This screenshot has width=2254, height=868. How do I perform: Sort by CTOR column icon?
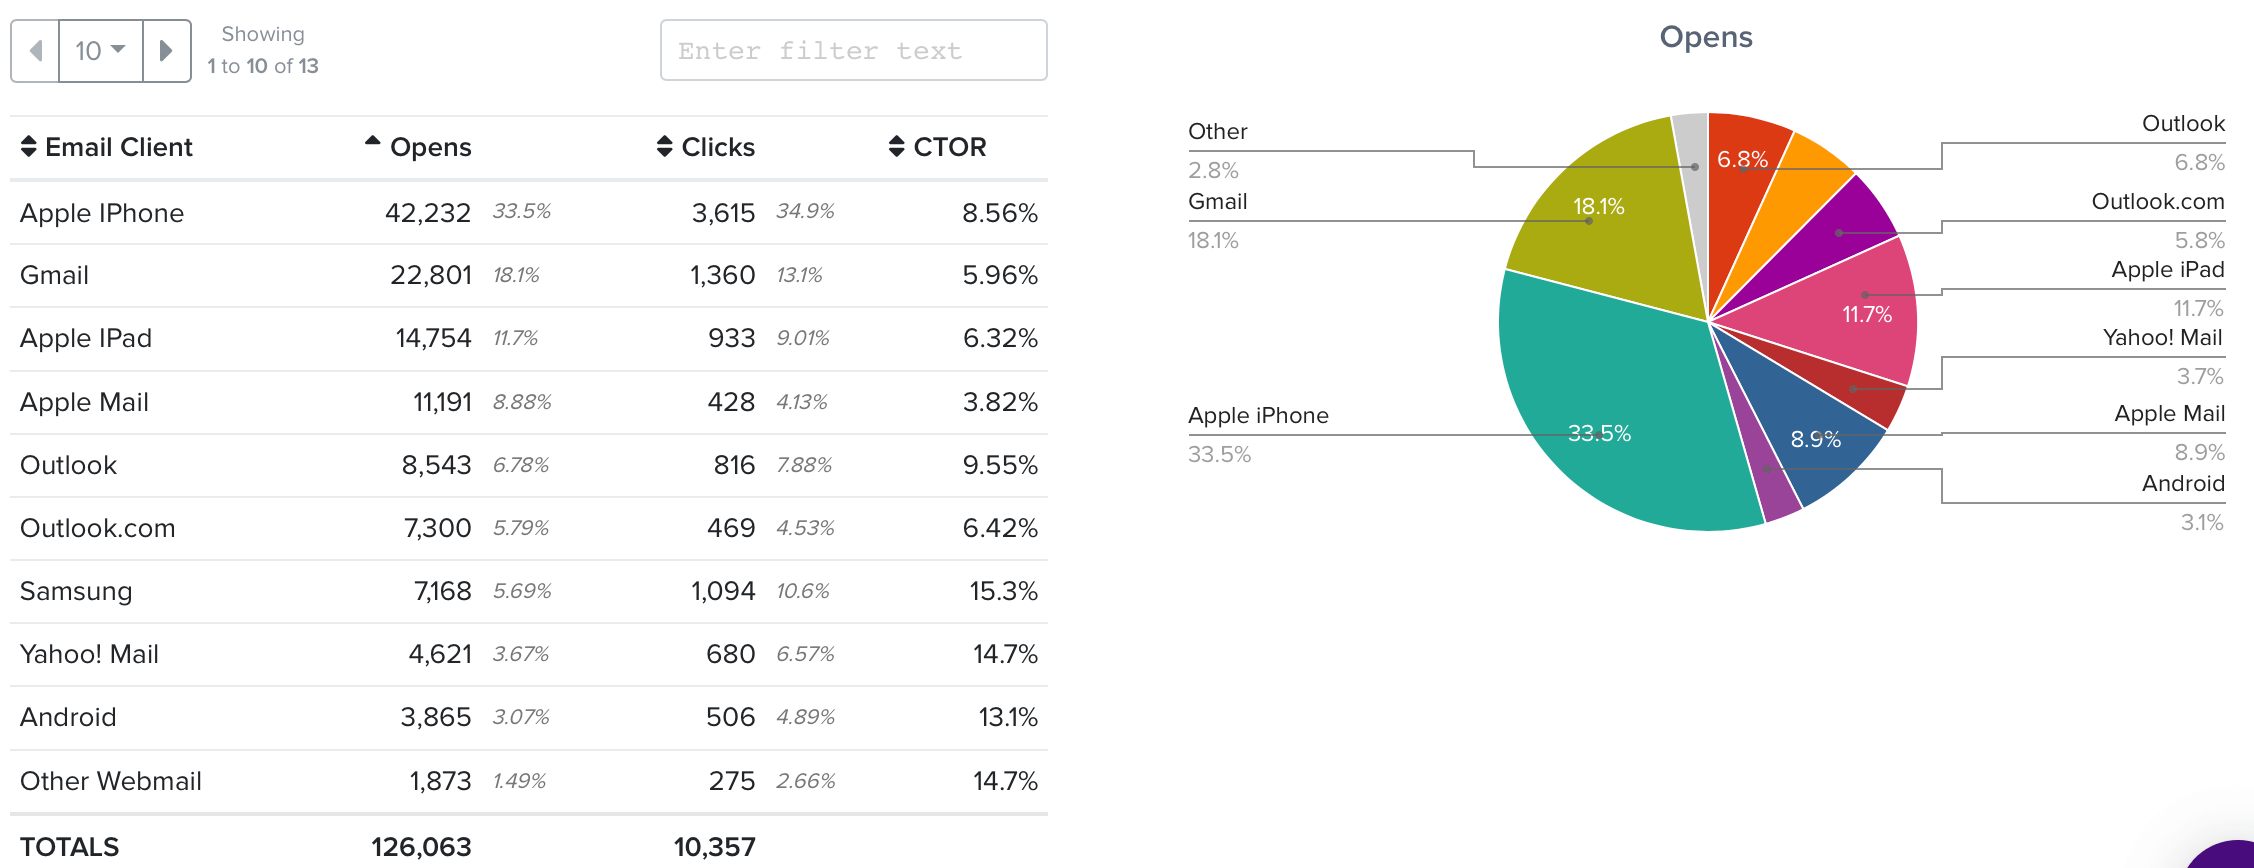pyautogui.click(x=897, y=147)
